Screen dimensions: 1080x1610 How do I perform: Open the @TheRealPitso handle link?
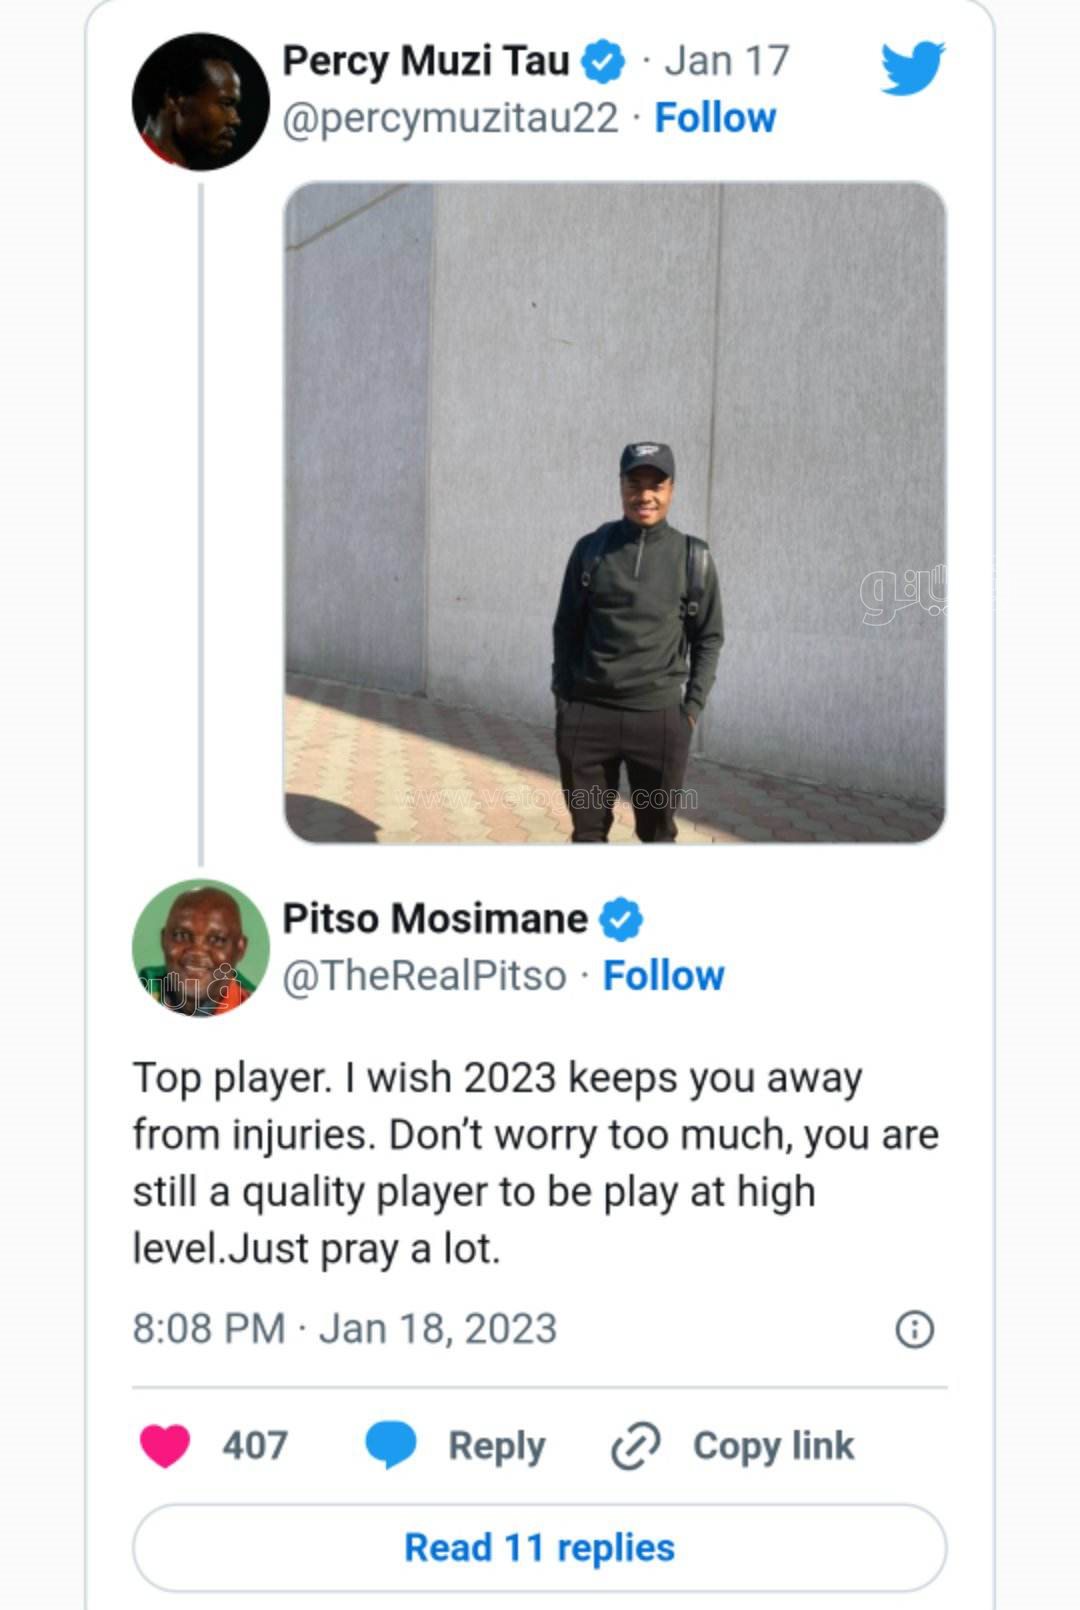425,976
